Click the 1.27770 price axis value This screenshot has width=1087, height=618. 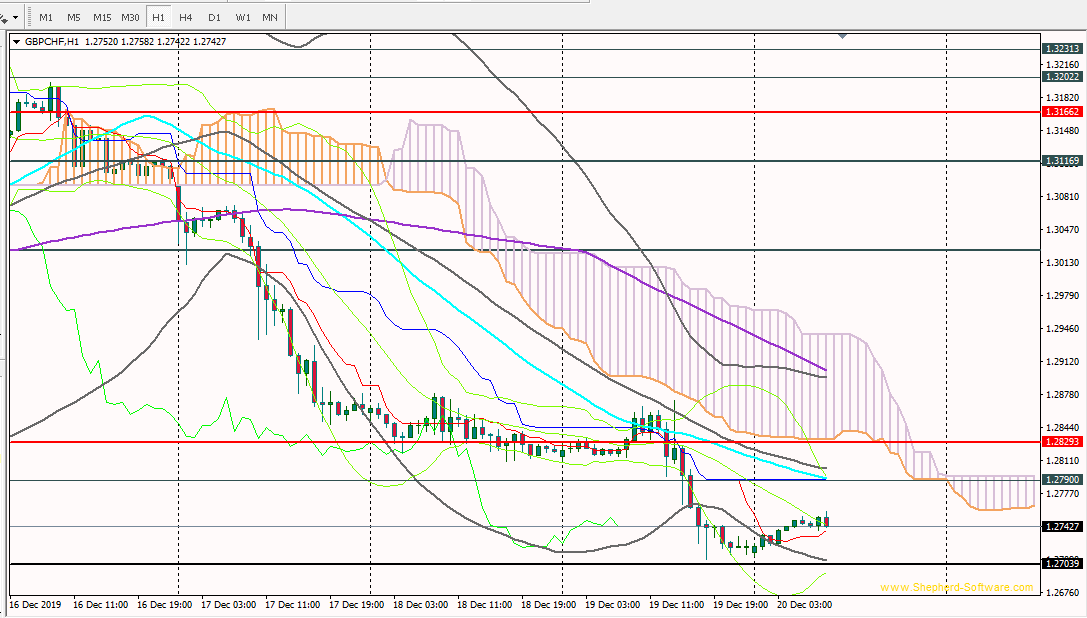click(1063, 494)
